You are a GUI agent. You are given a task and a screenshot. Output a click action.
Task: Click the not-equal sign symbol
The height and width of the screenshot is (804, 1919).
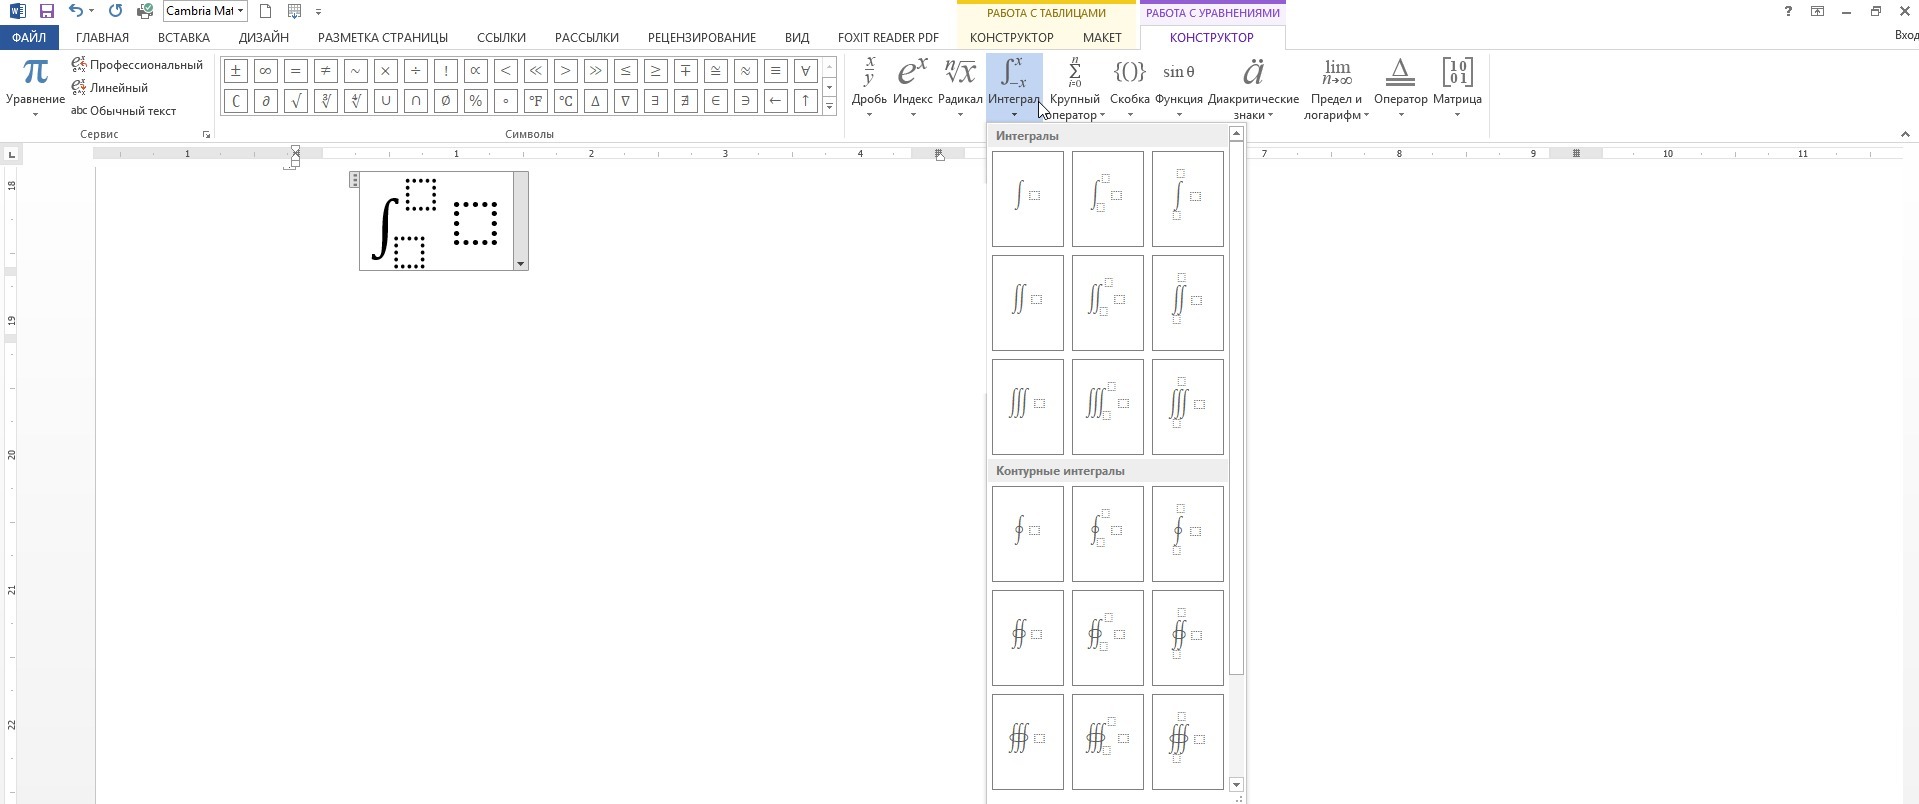325,71
